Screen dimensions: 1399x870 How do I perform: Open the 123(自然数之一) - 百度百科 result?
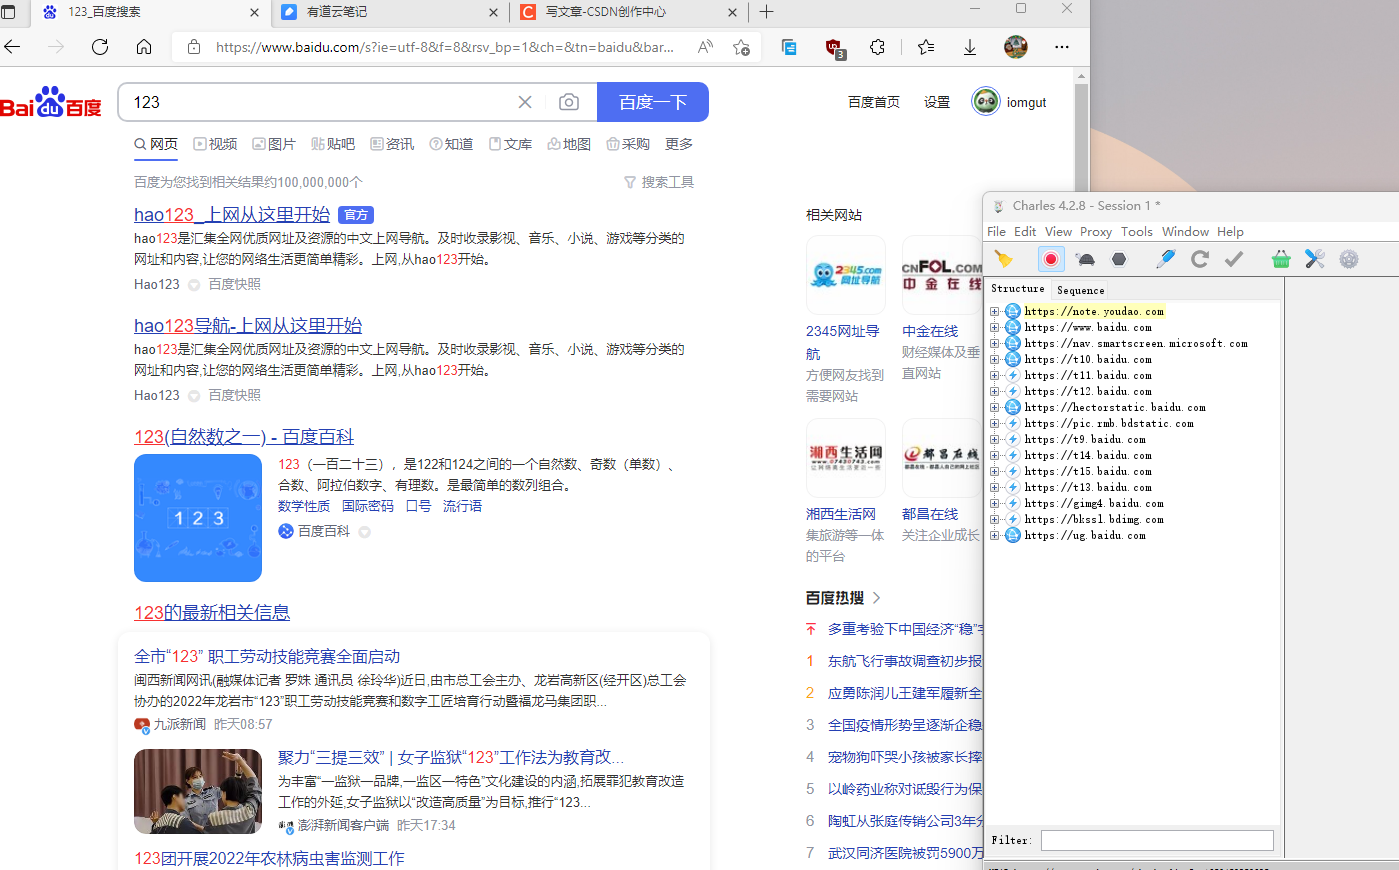point(244,436)
